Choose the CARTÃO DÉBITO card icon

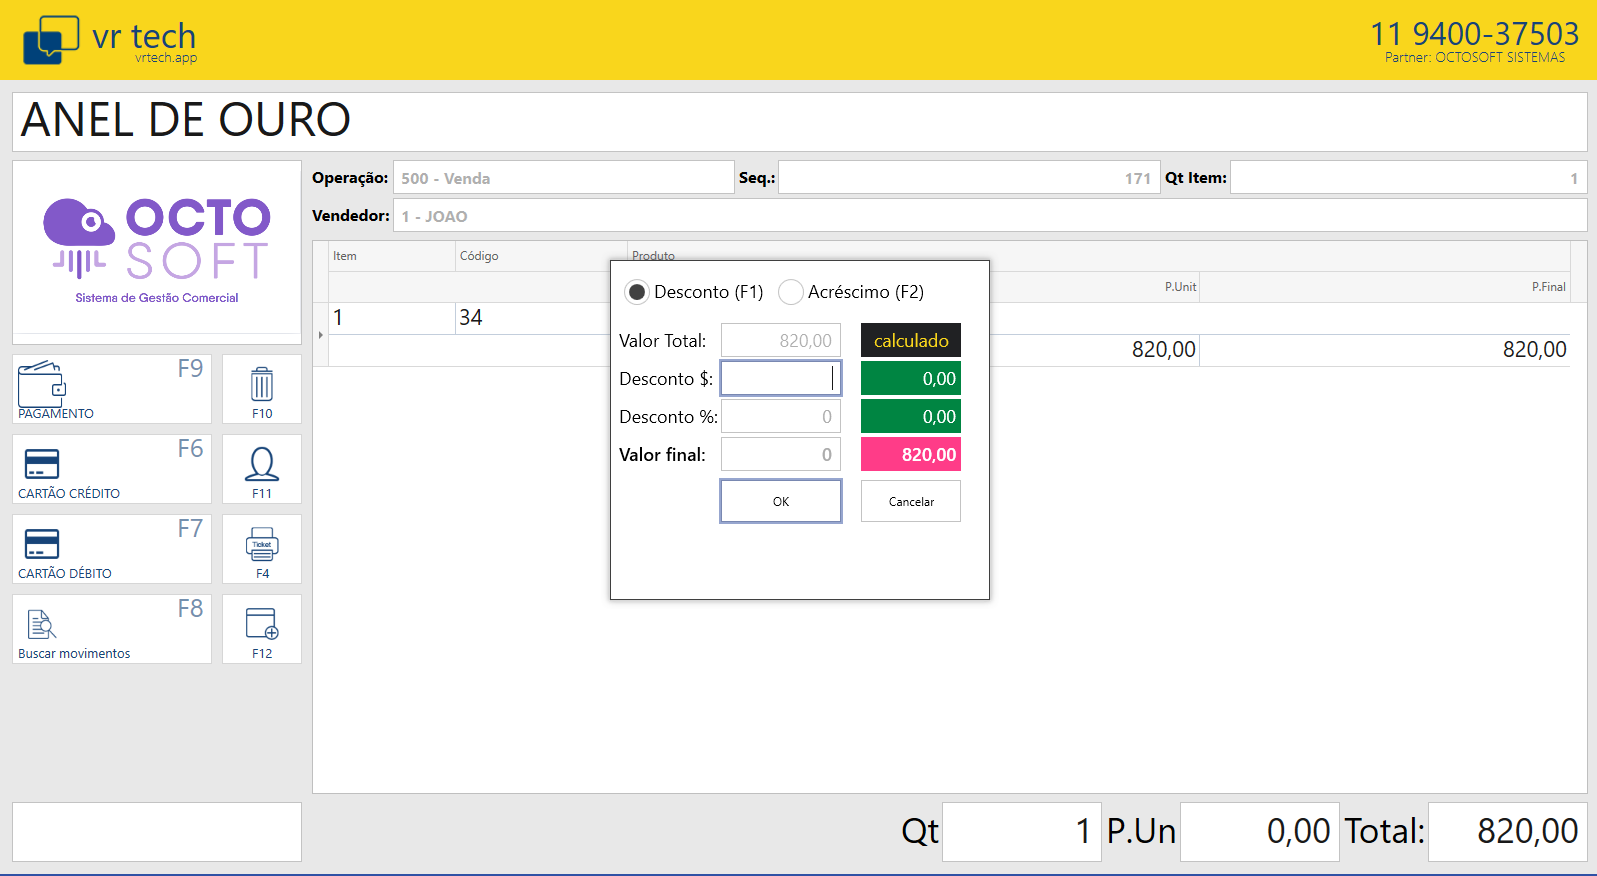pos(42,544)
